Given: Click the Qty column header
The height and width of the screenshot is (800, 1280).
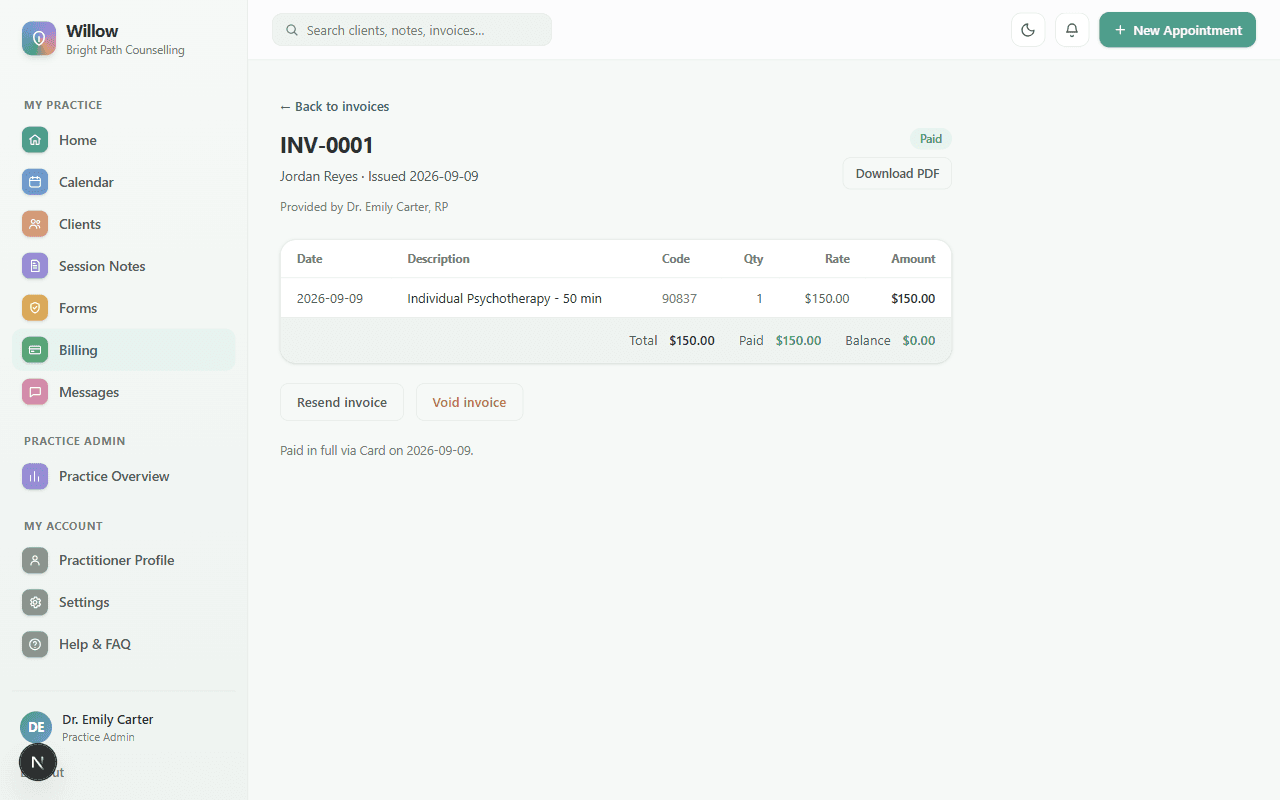Looking at the screenshot, I should click(x=753, y=258).
